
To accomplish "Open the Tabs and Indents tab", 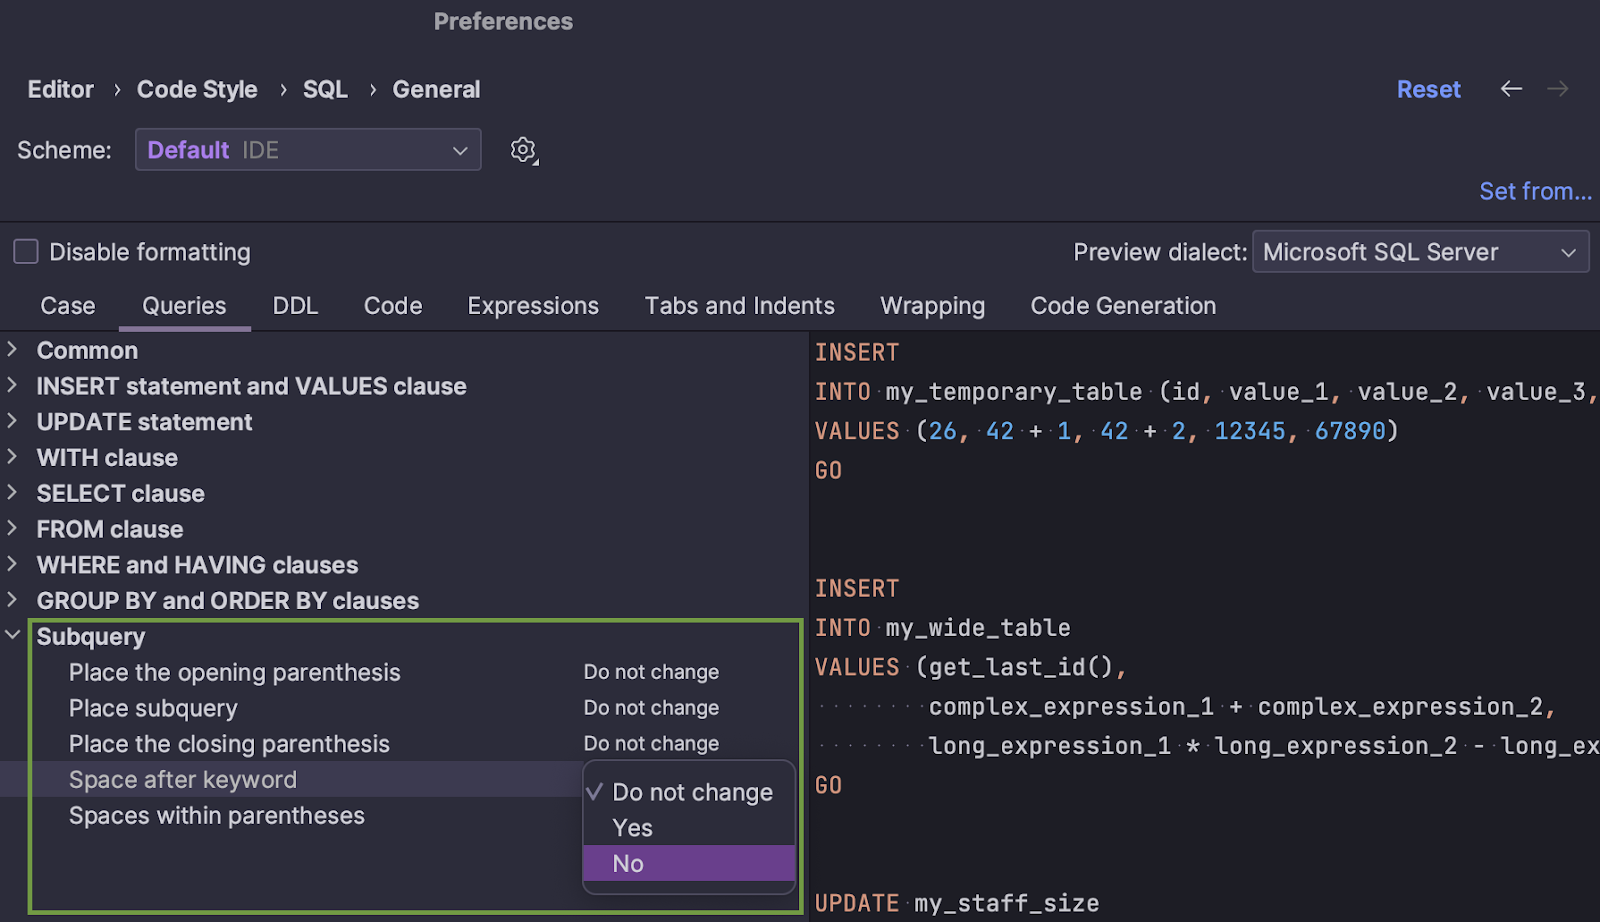I will coord(739,306).
